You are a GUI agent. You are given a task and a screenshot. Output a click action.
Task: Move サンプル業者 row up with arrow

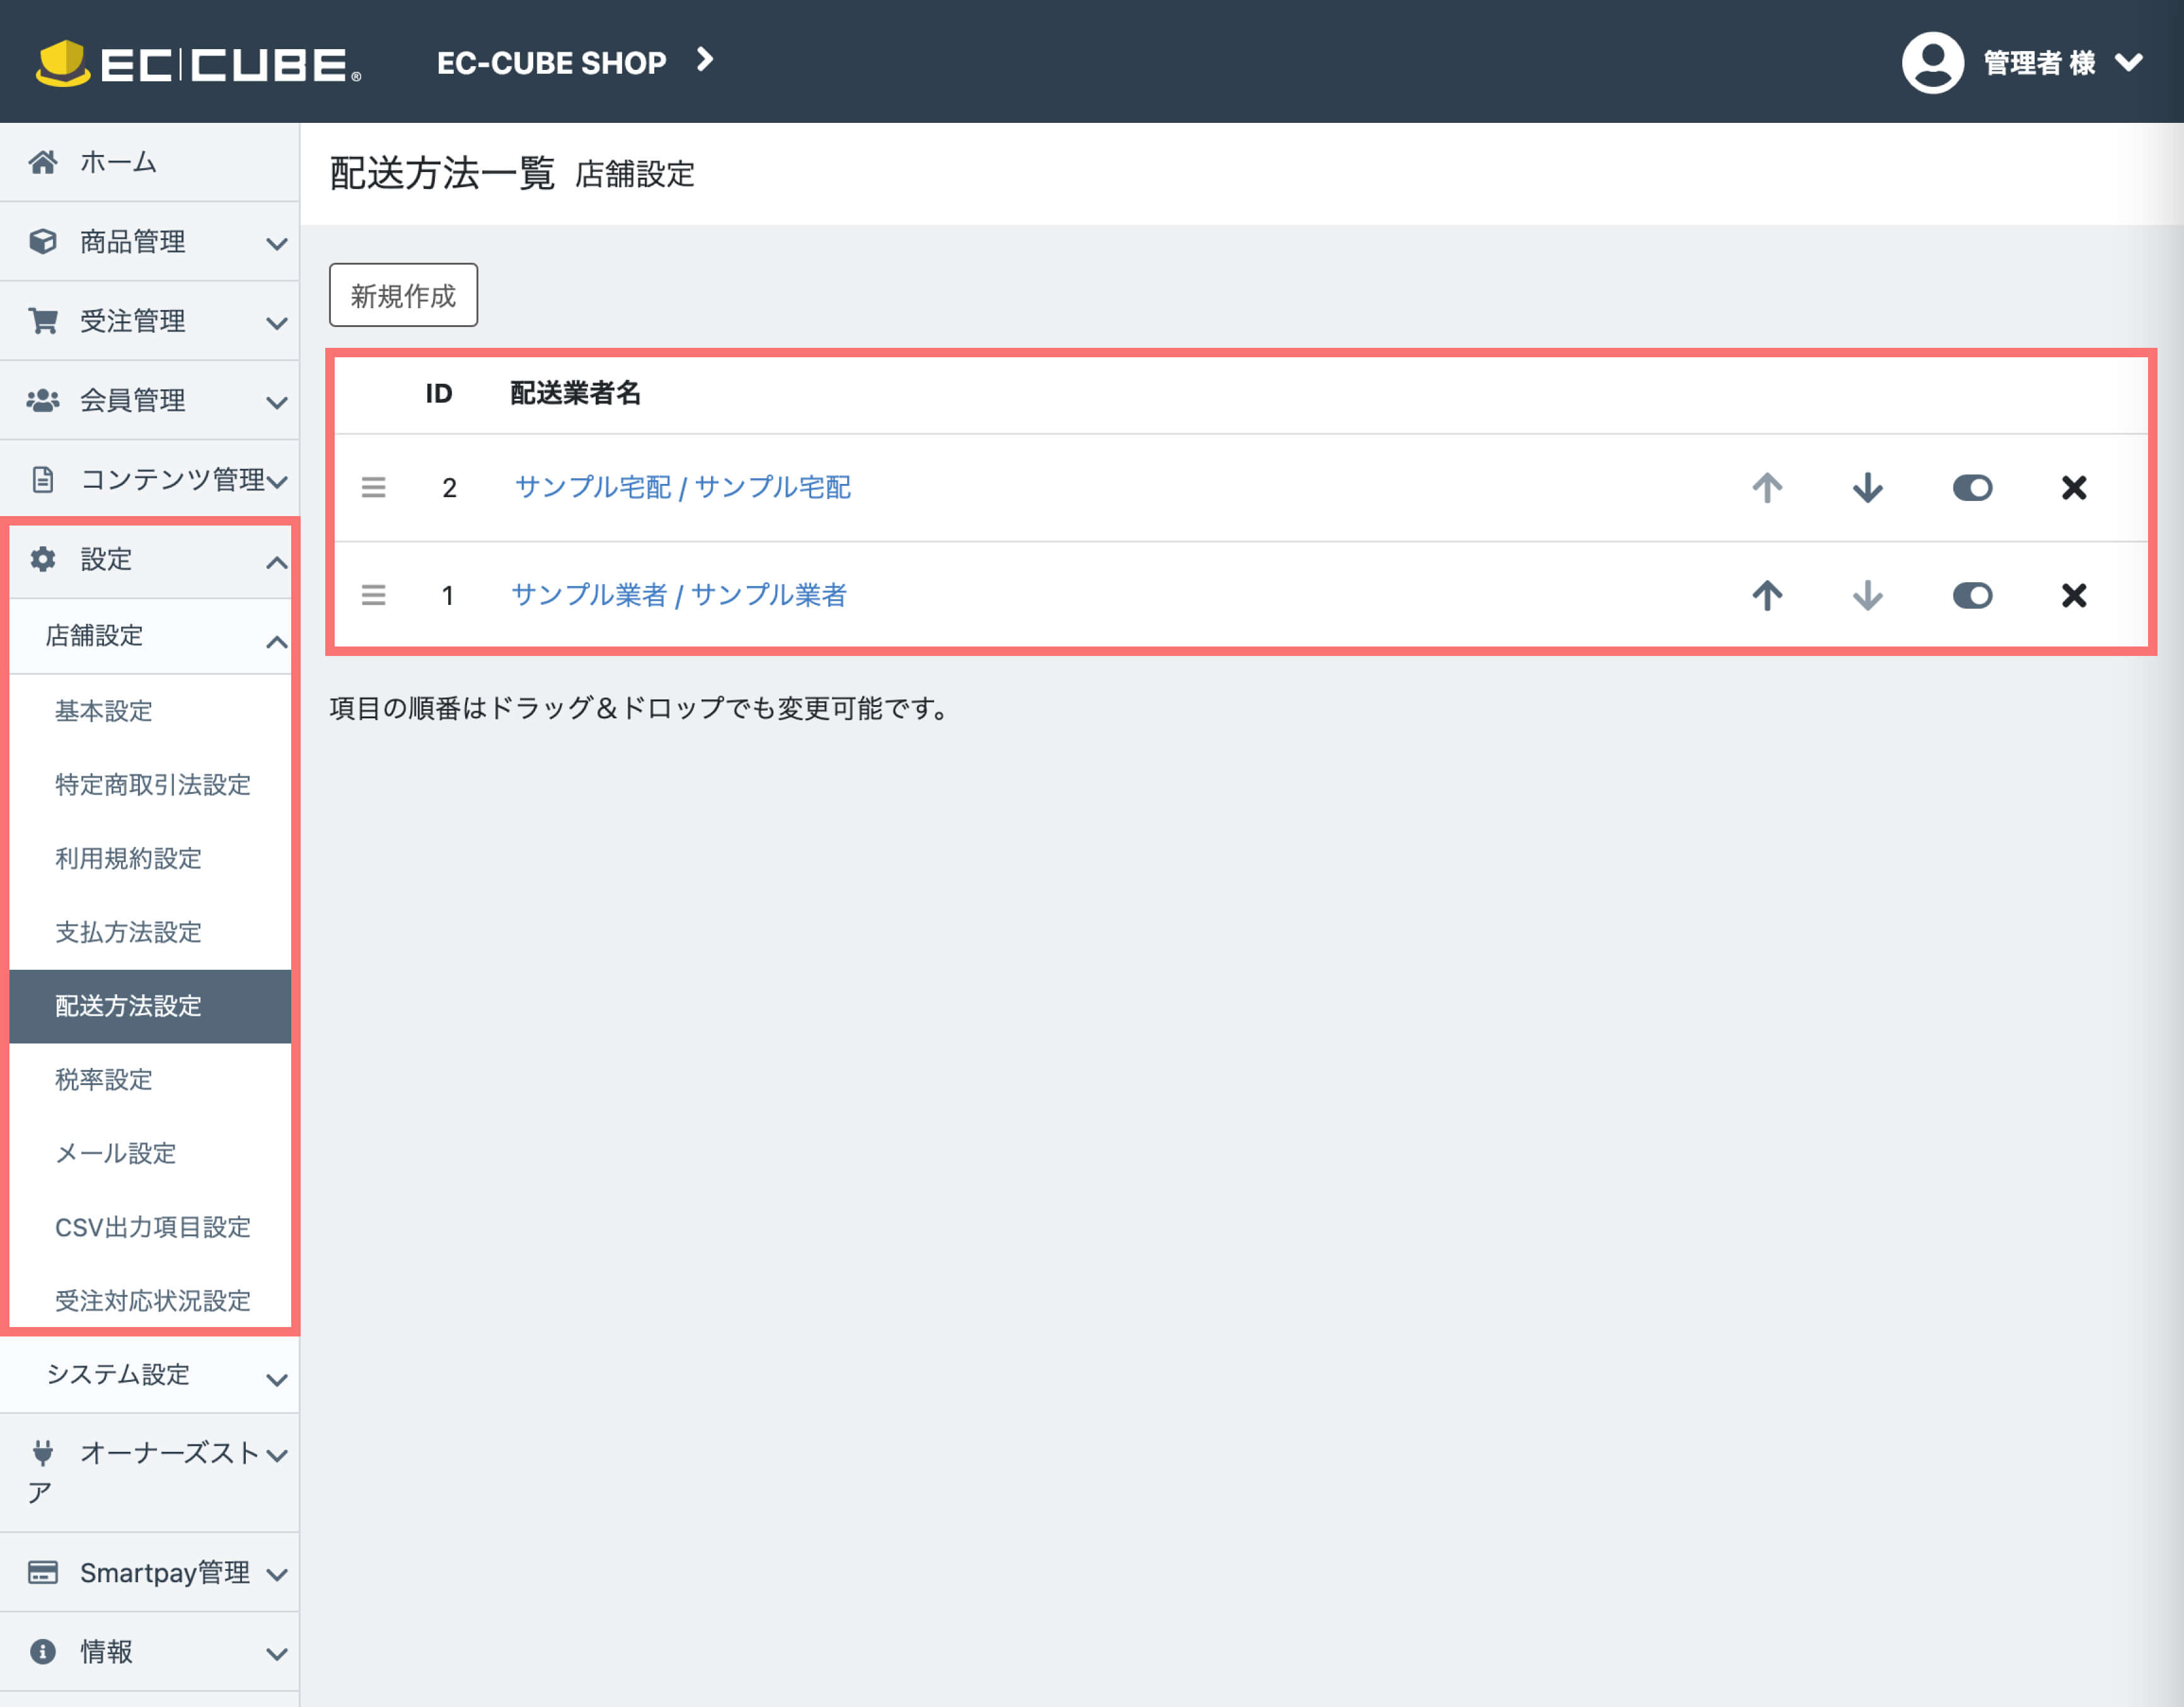tap(1767, 596)
